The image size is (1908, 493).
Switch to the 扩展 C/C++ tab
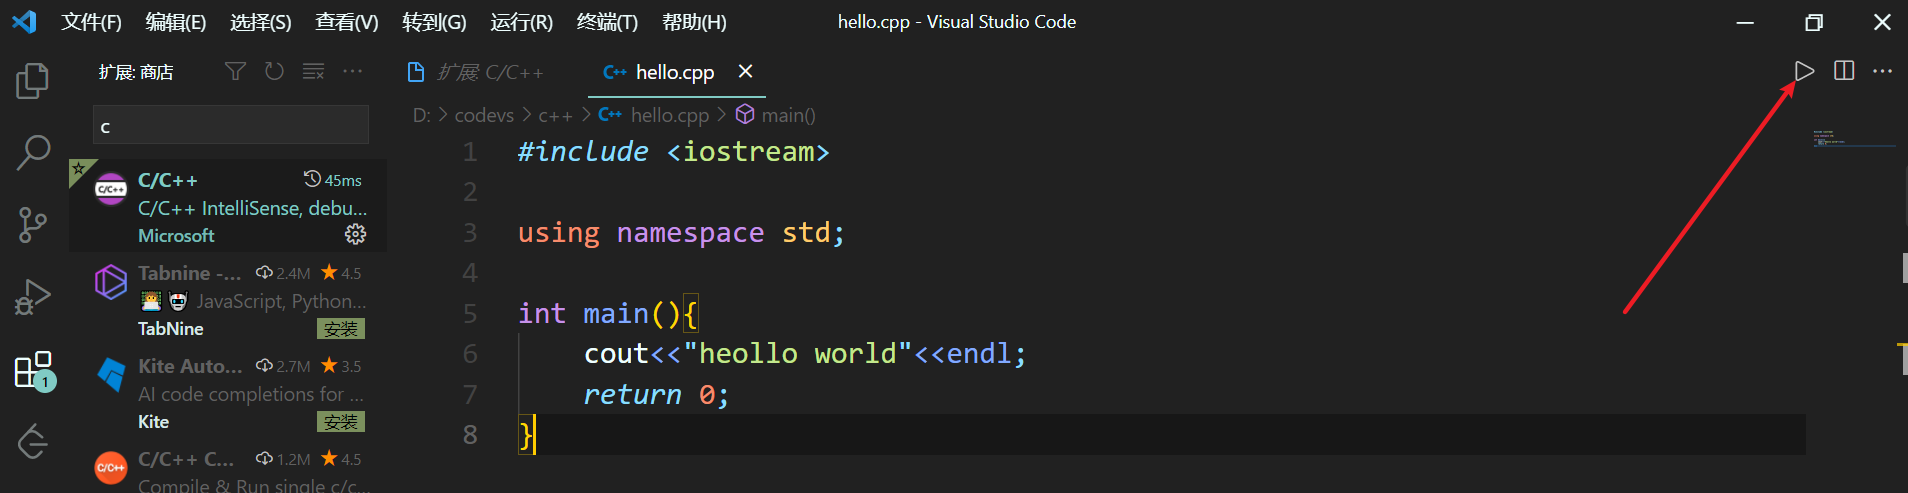tap(476, 72)
